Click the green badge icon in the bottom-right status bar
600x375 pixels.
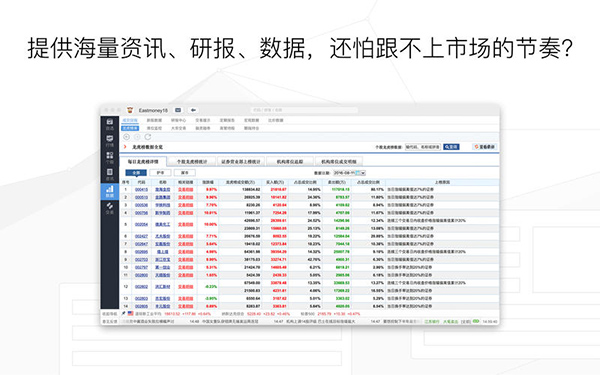coord(476,321)
